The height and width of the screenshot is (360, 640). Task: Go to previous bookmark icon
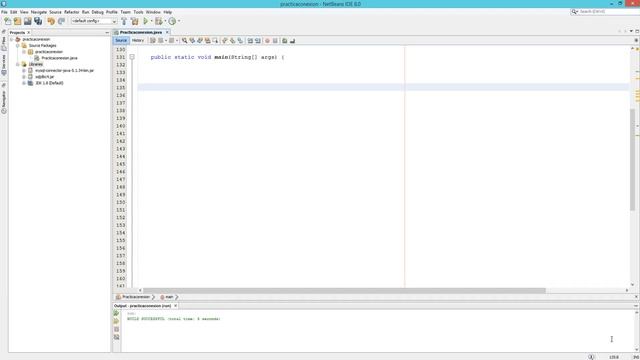[x=224, y=40]
